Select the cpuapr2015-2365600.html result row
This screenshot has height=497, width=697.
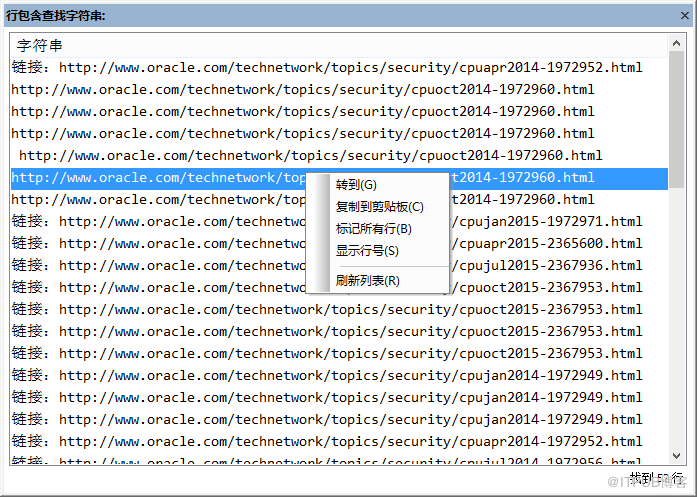point(339,243)
